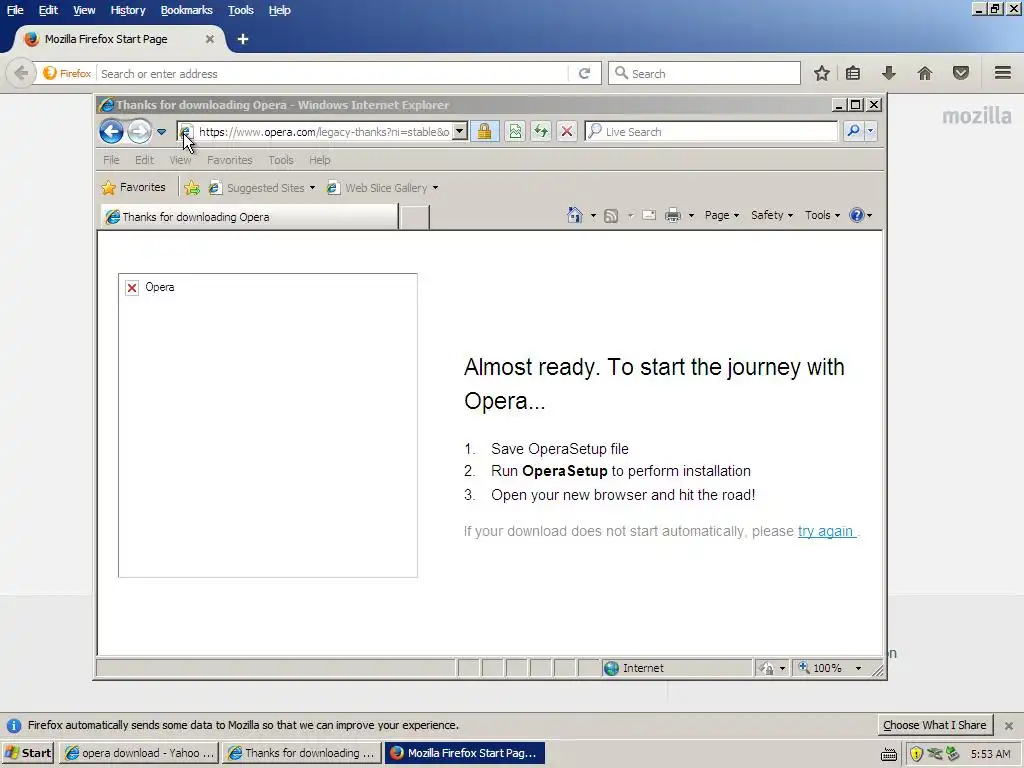Image resolution: width=1024 pixels, height=768 pixels.
Task: Click security shield tray icon
Action: [x=917, y=754]
